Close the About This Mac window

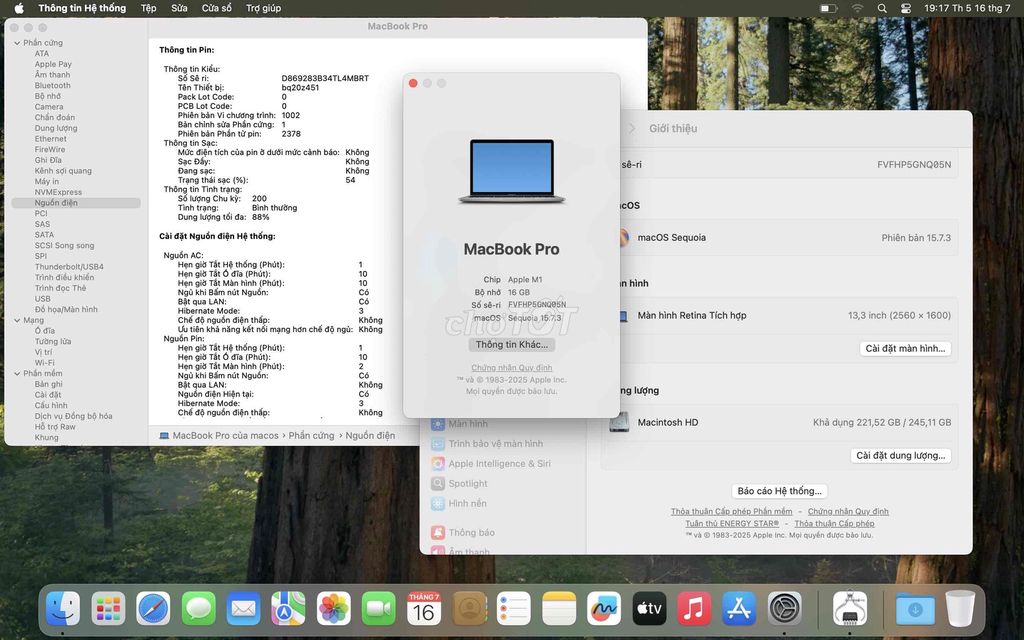(413, 83)
